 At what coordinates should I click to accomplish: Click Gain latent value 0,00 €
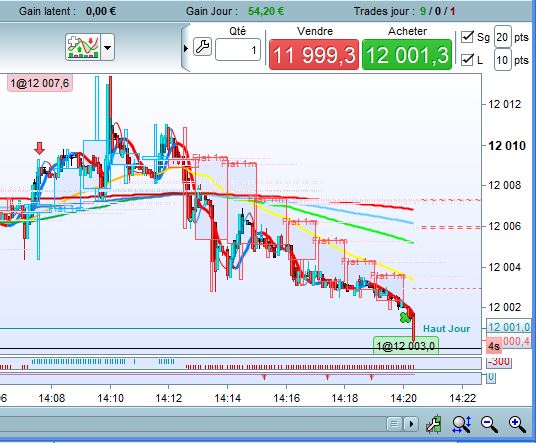pos(101,11)
